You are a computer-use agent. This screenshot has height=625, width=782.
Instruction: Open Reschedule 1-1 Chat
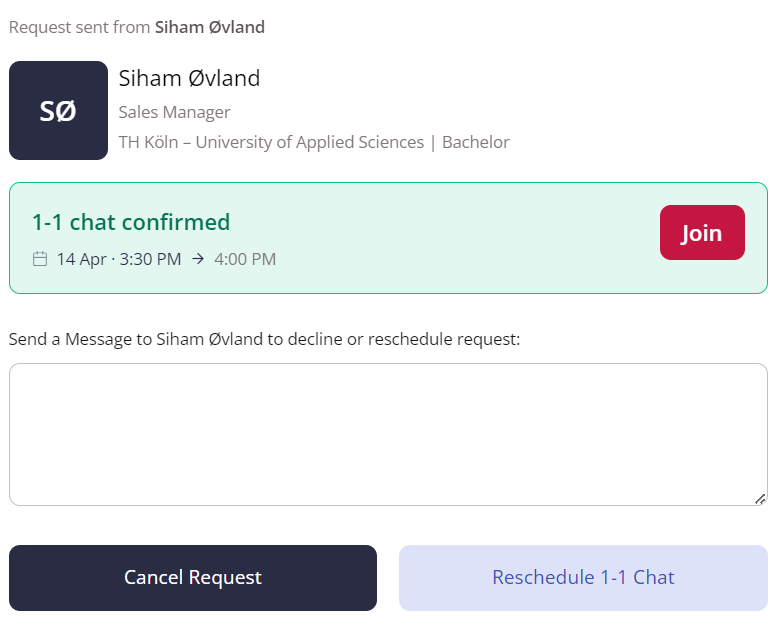click(x=583, y=578)
